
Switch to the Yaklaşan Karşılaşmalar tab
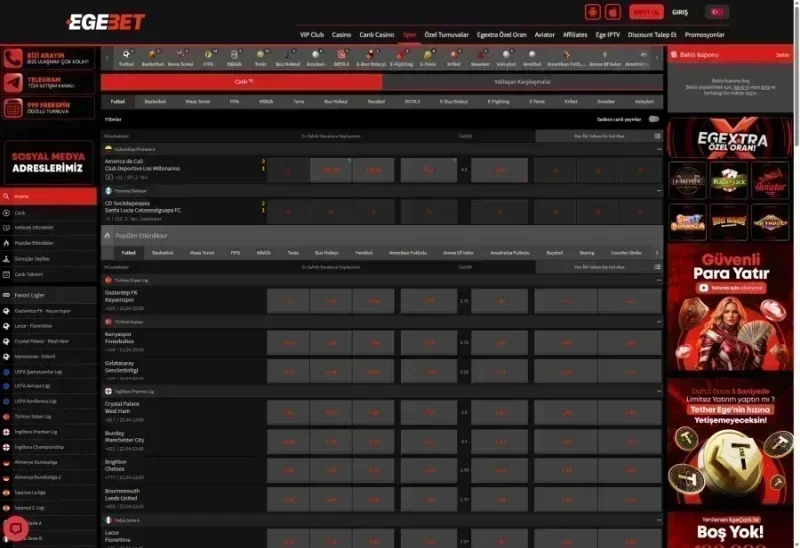522,82
